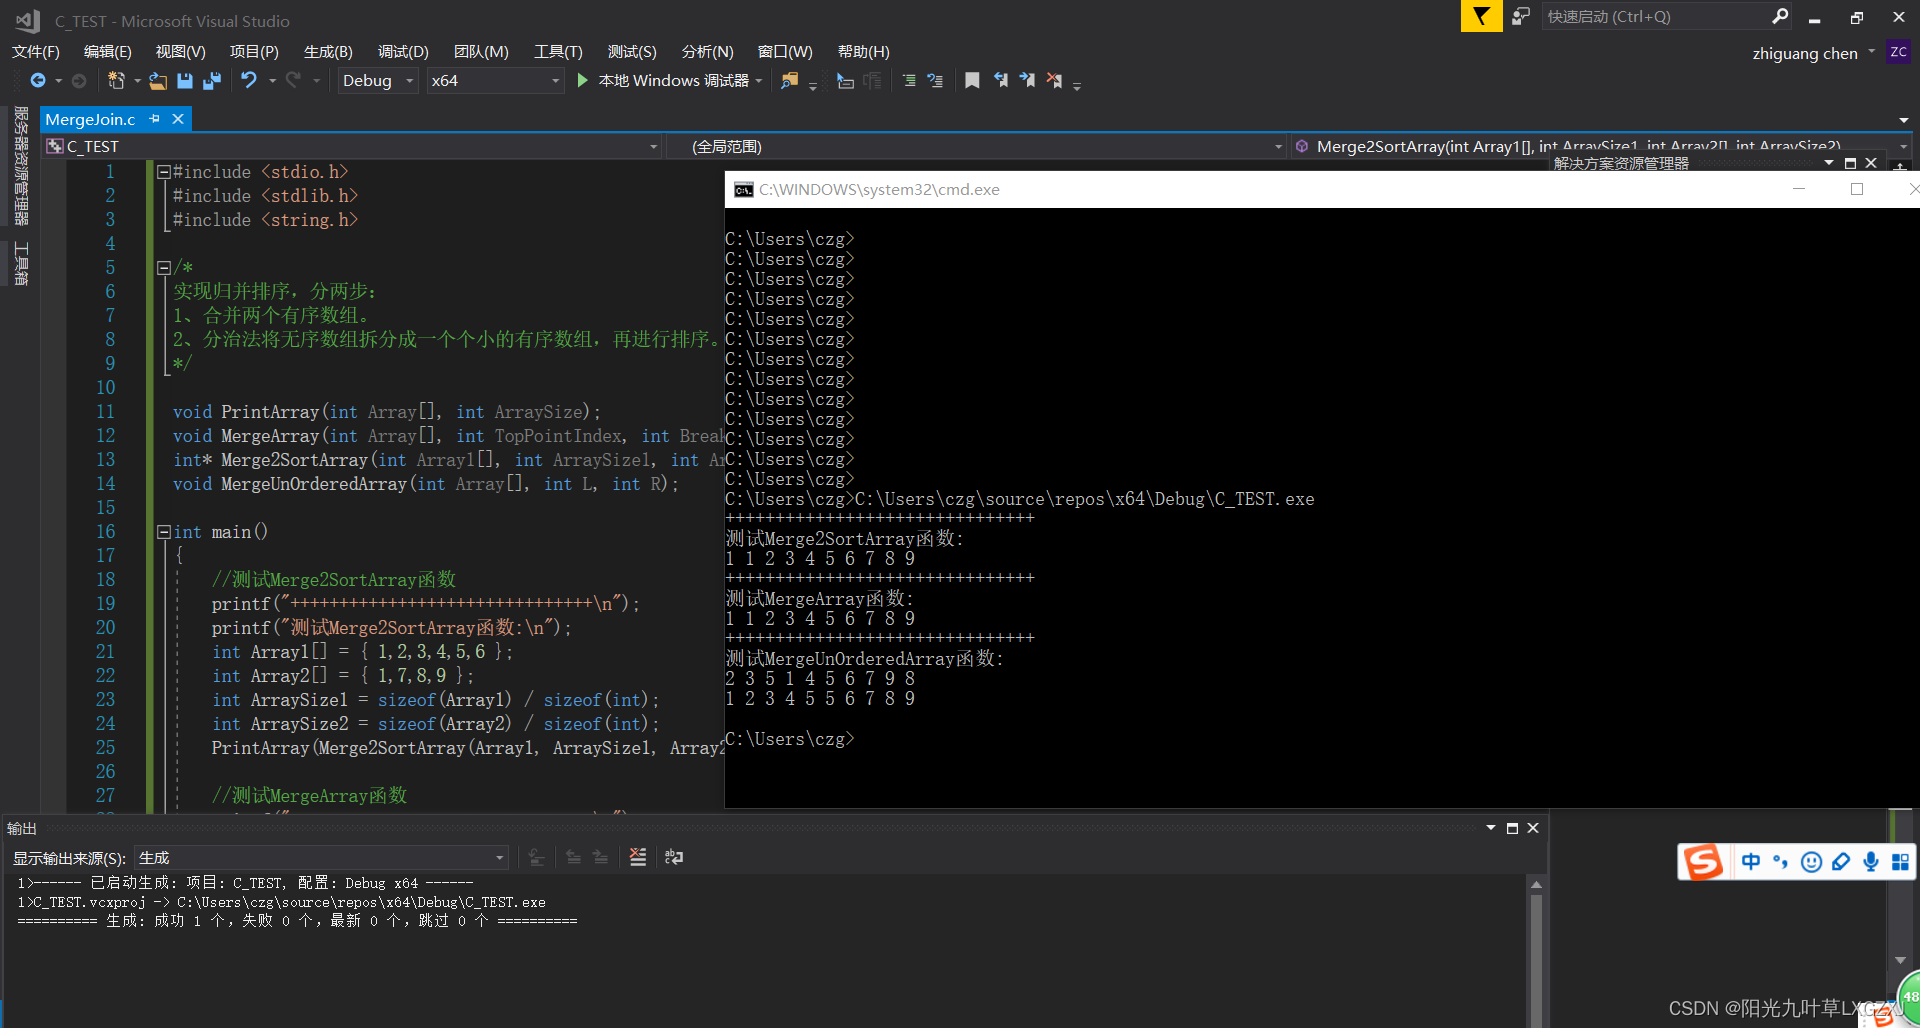
Task: Save the current file with the disk icon
Action: 185,81
